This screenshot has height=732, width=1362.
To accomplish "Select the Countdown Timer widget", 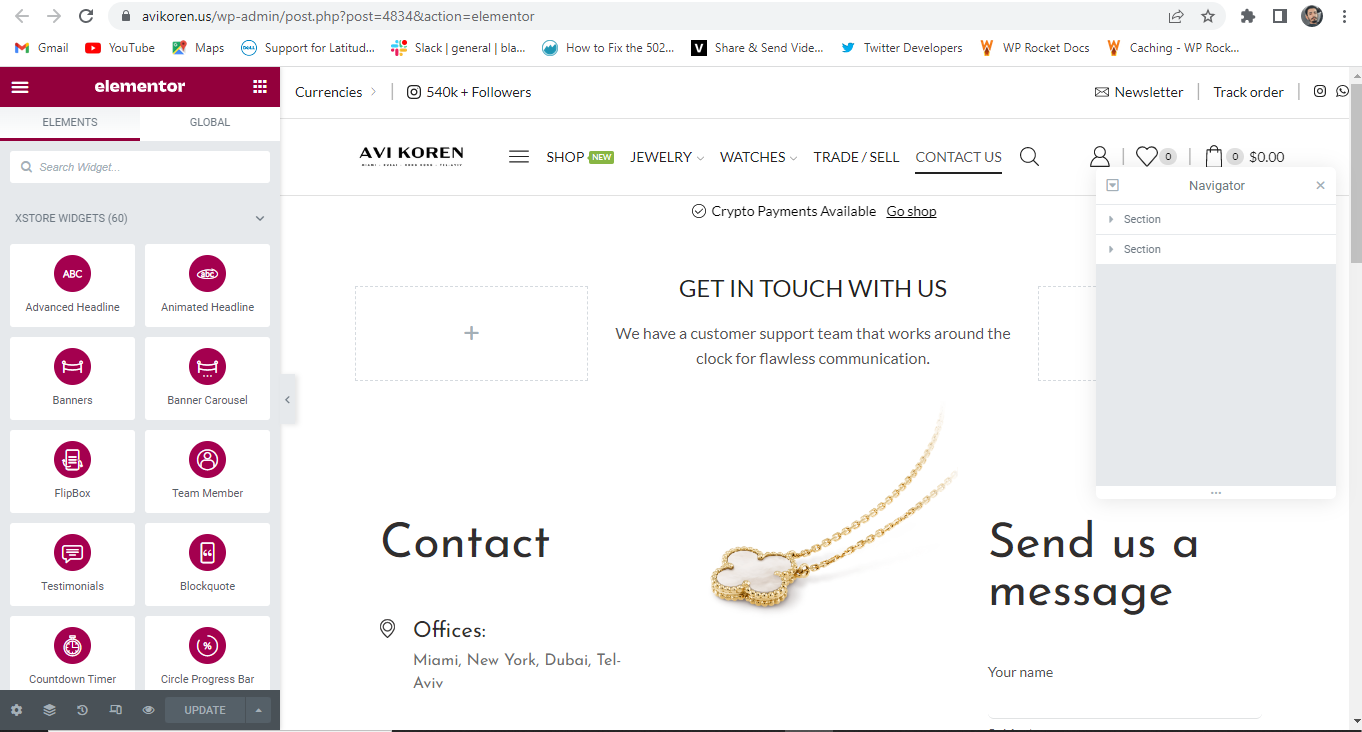I will tap(72, 657).
